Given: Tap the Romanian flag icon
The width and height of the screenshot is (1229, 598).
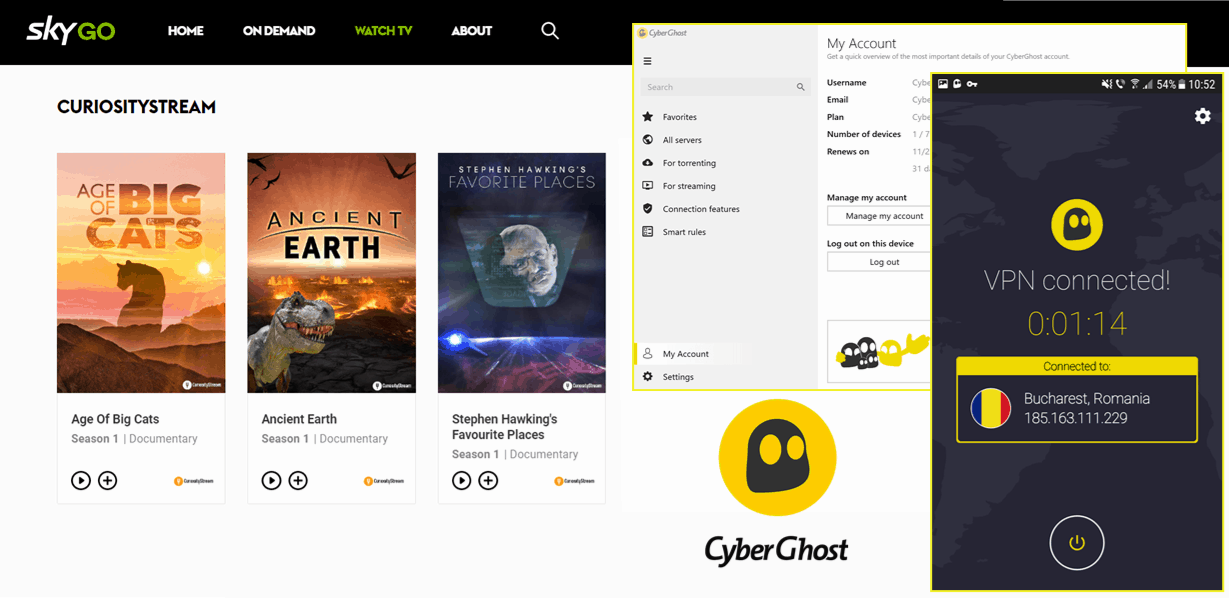Looking at the screenshot, I should pyautogui.click(x=991, y=408).
